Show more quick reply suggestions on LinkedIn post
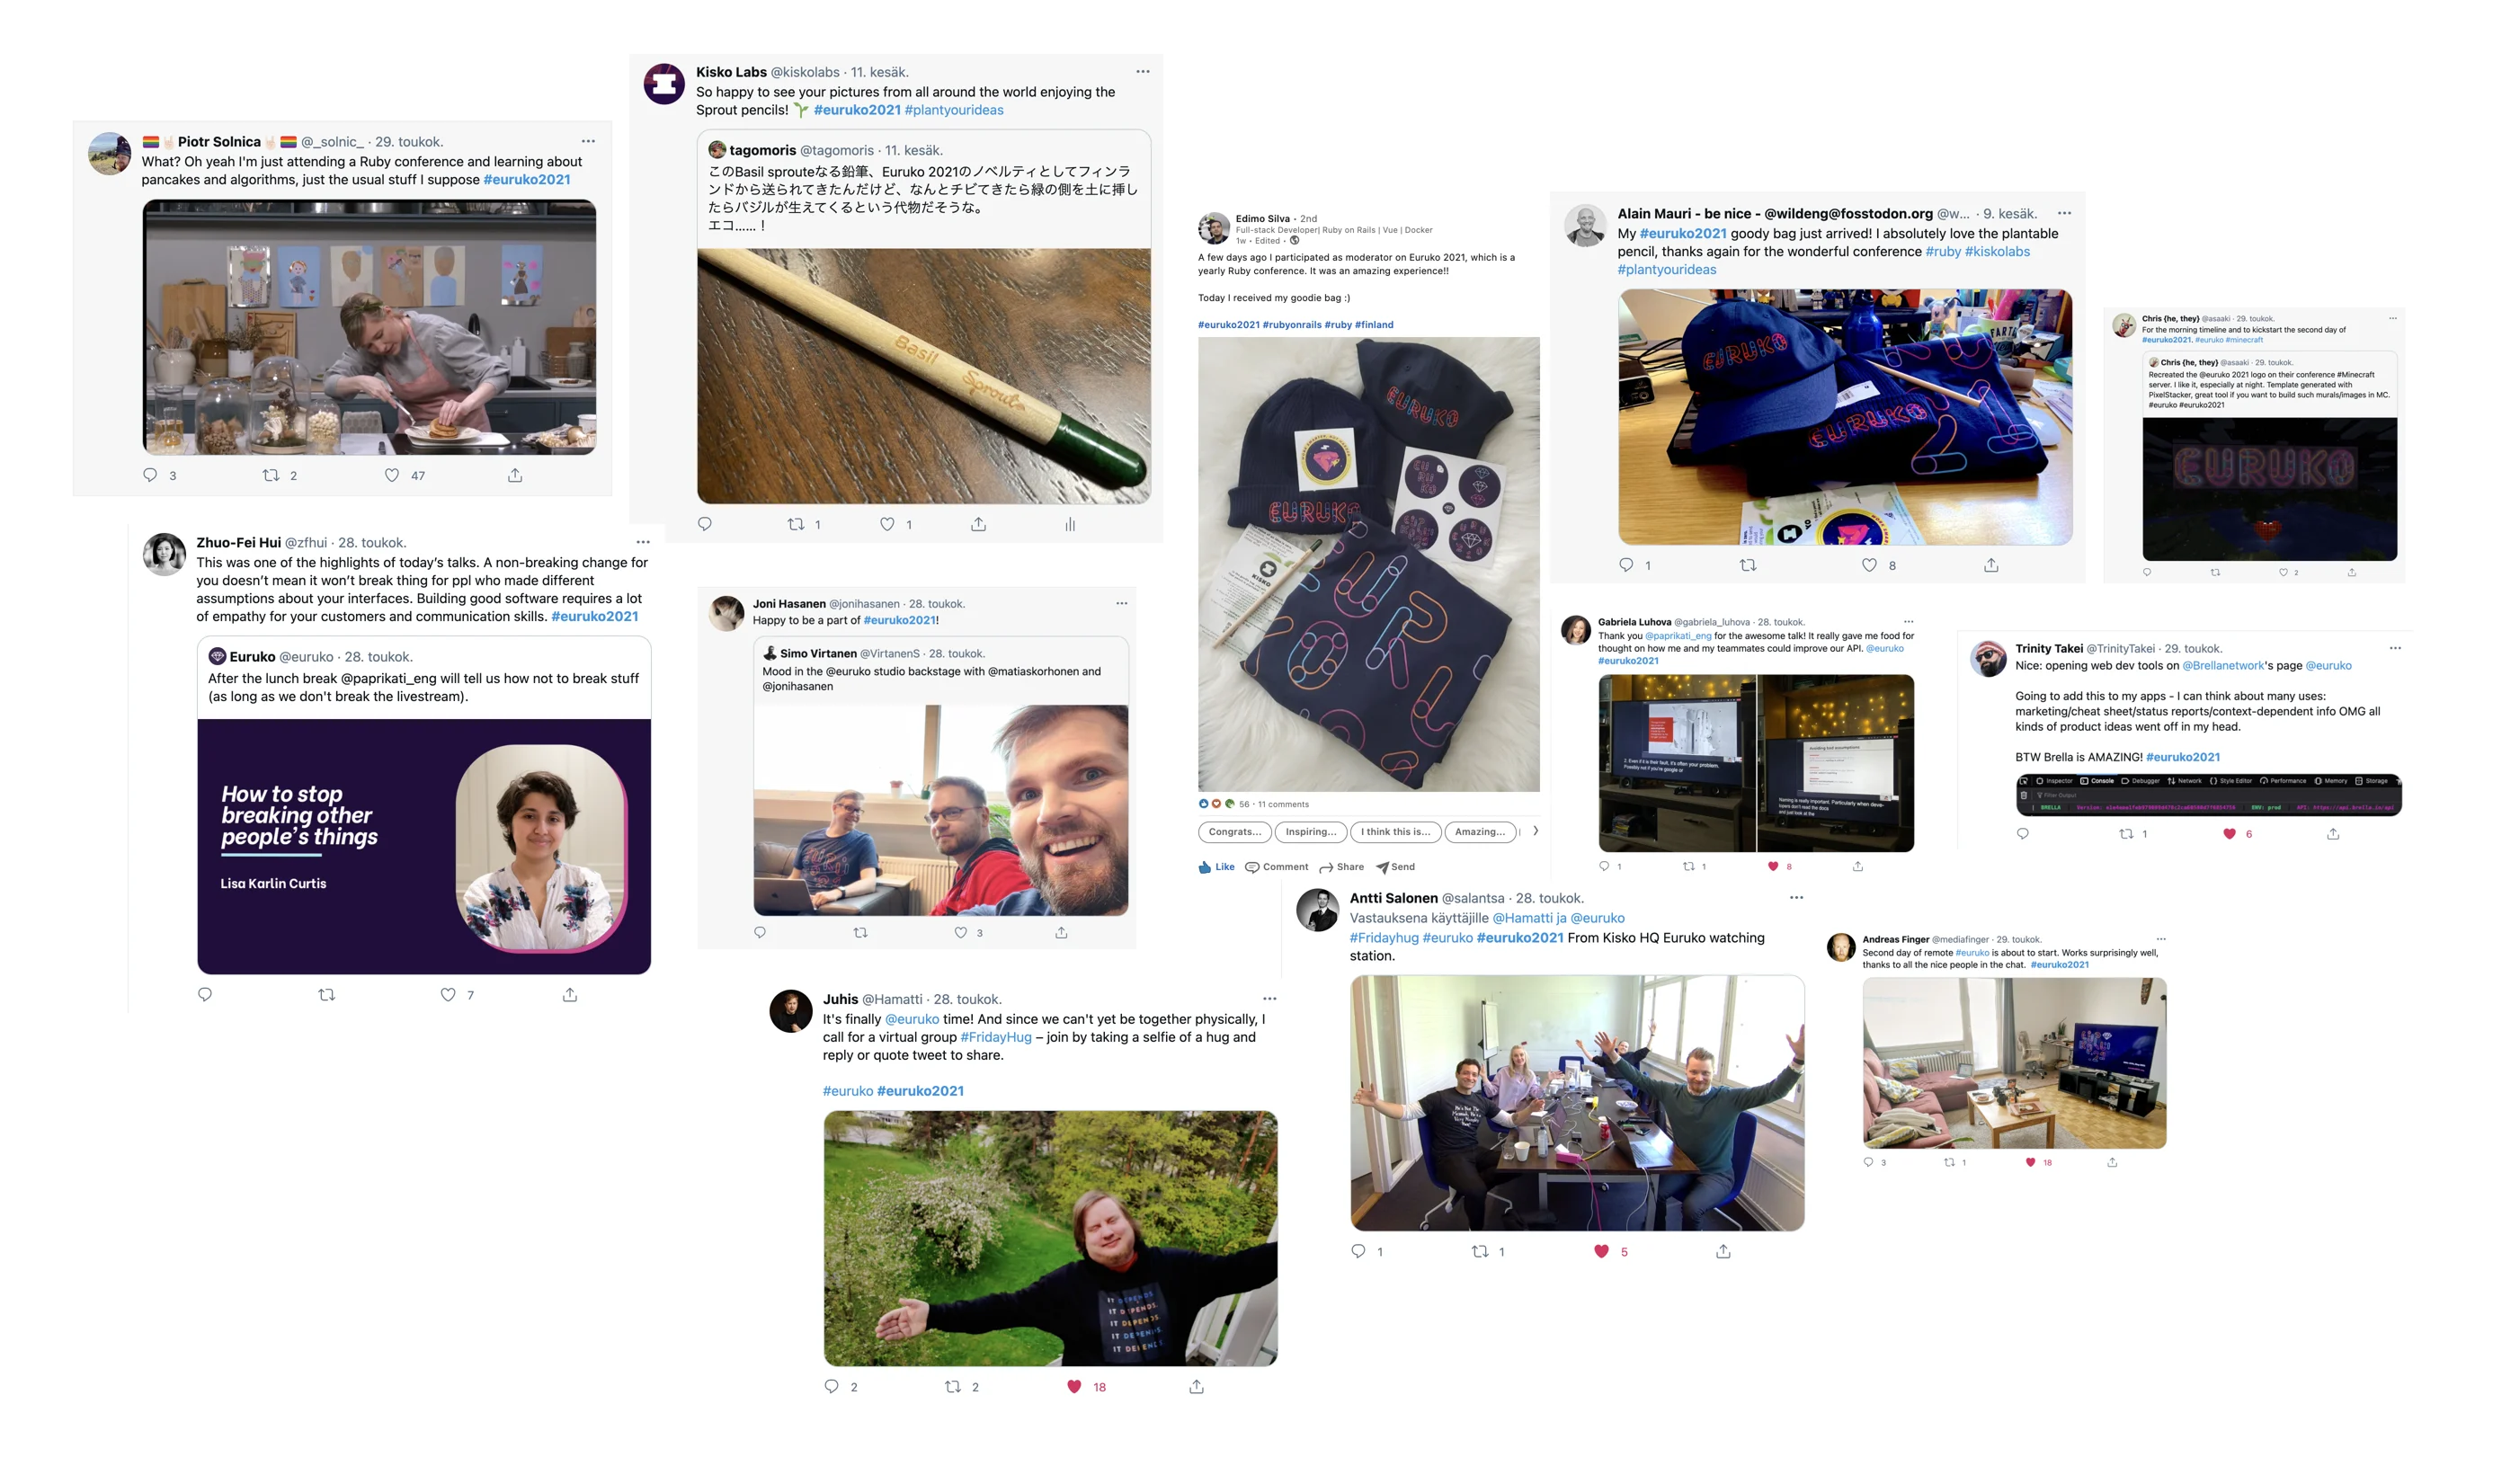This screenshot has width=2493, height=1484. click(1535, 831)
